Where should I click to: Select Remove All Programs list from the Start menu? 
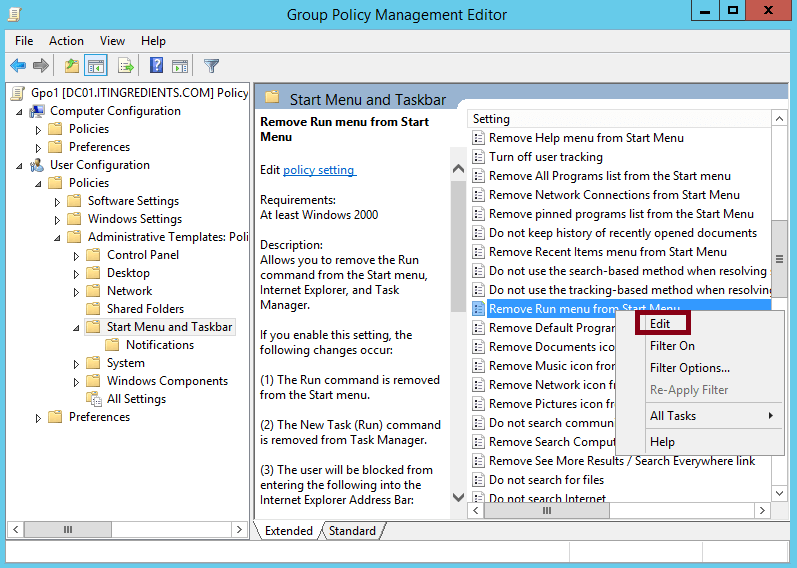610,176
